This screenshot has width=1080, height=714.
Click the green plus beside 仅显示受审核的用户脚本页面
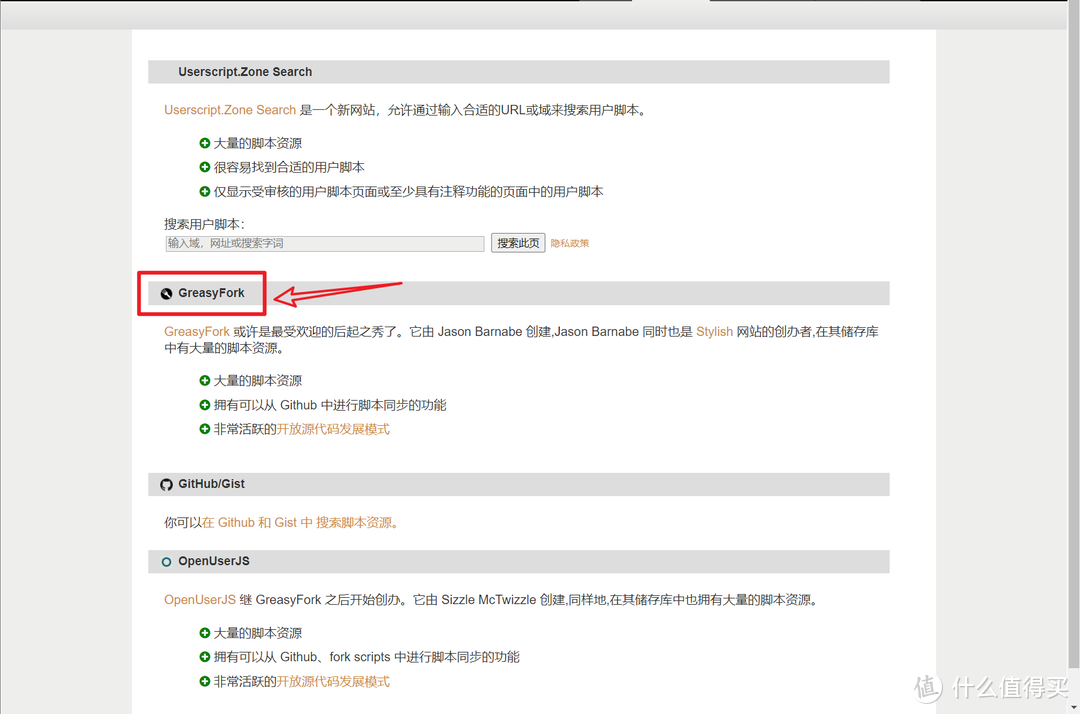point(205,191)
